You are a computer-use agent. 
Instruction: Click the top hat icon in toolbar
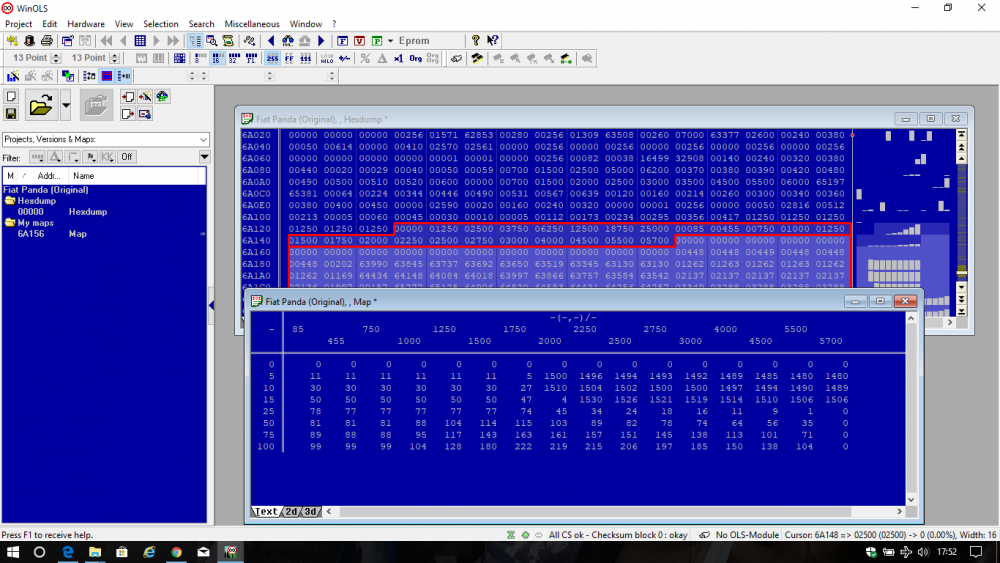(x=29, y=41)
